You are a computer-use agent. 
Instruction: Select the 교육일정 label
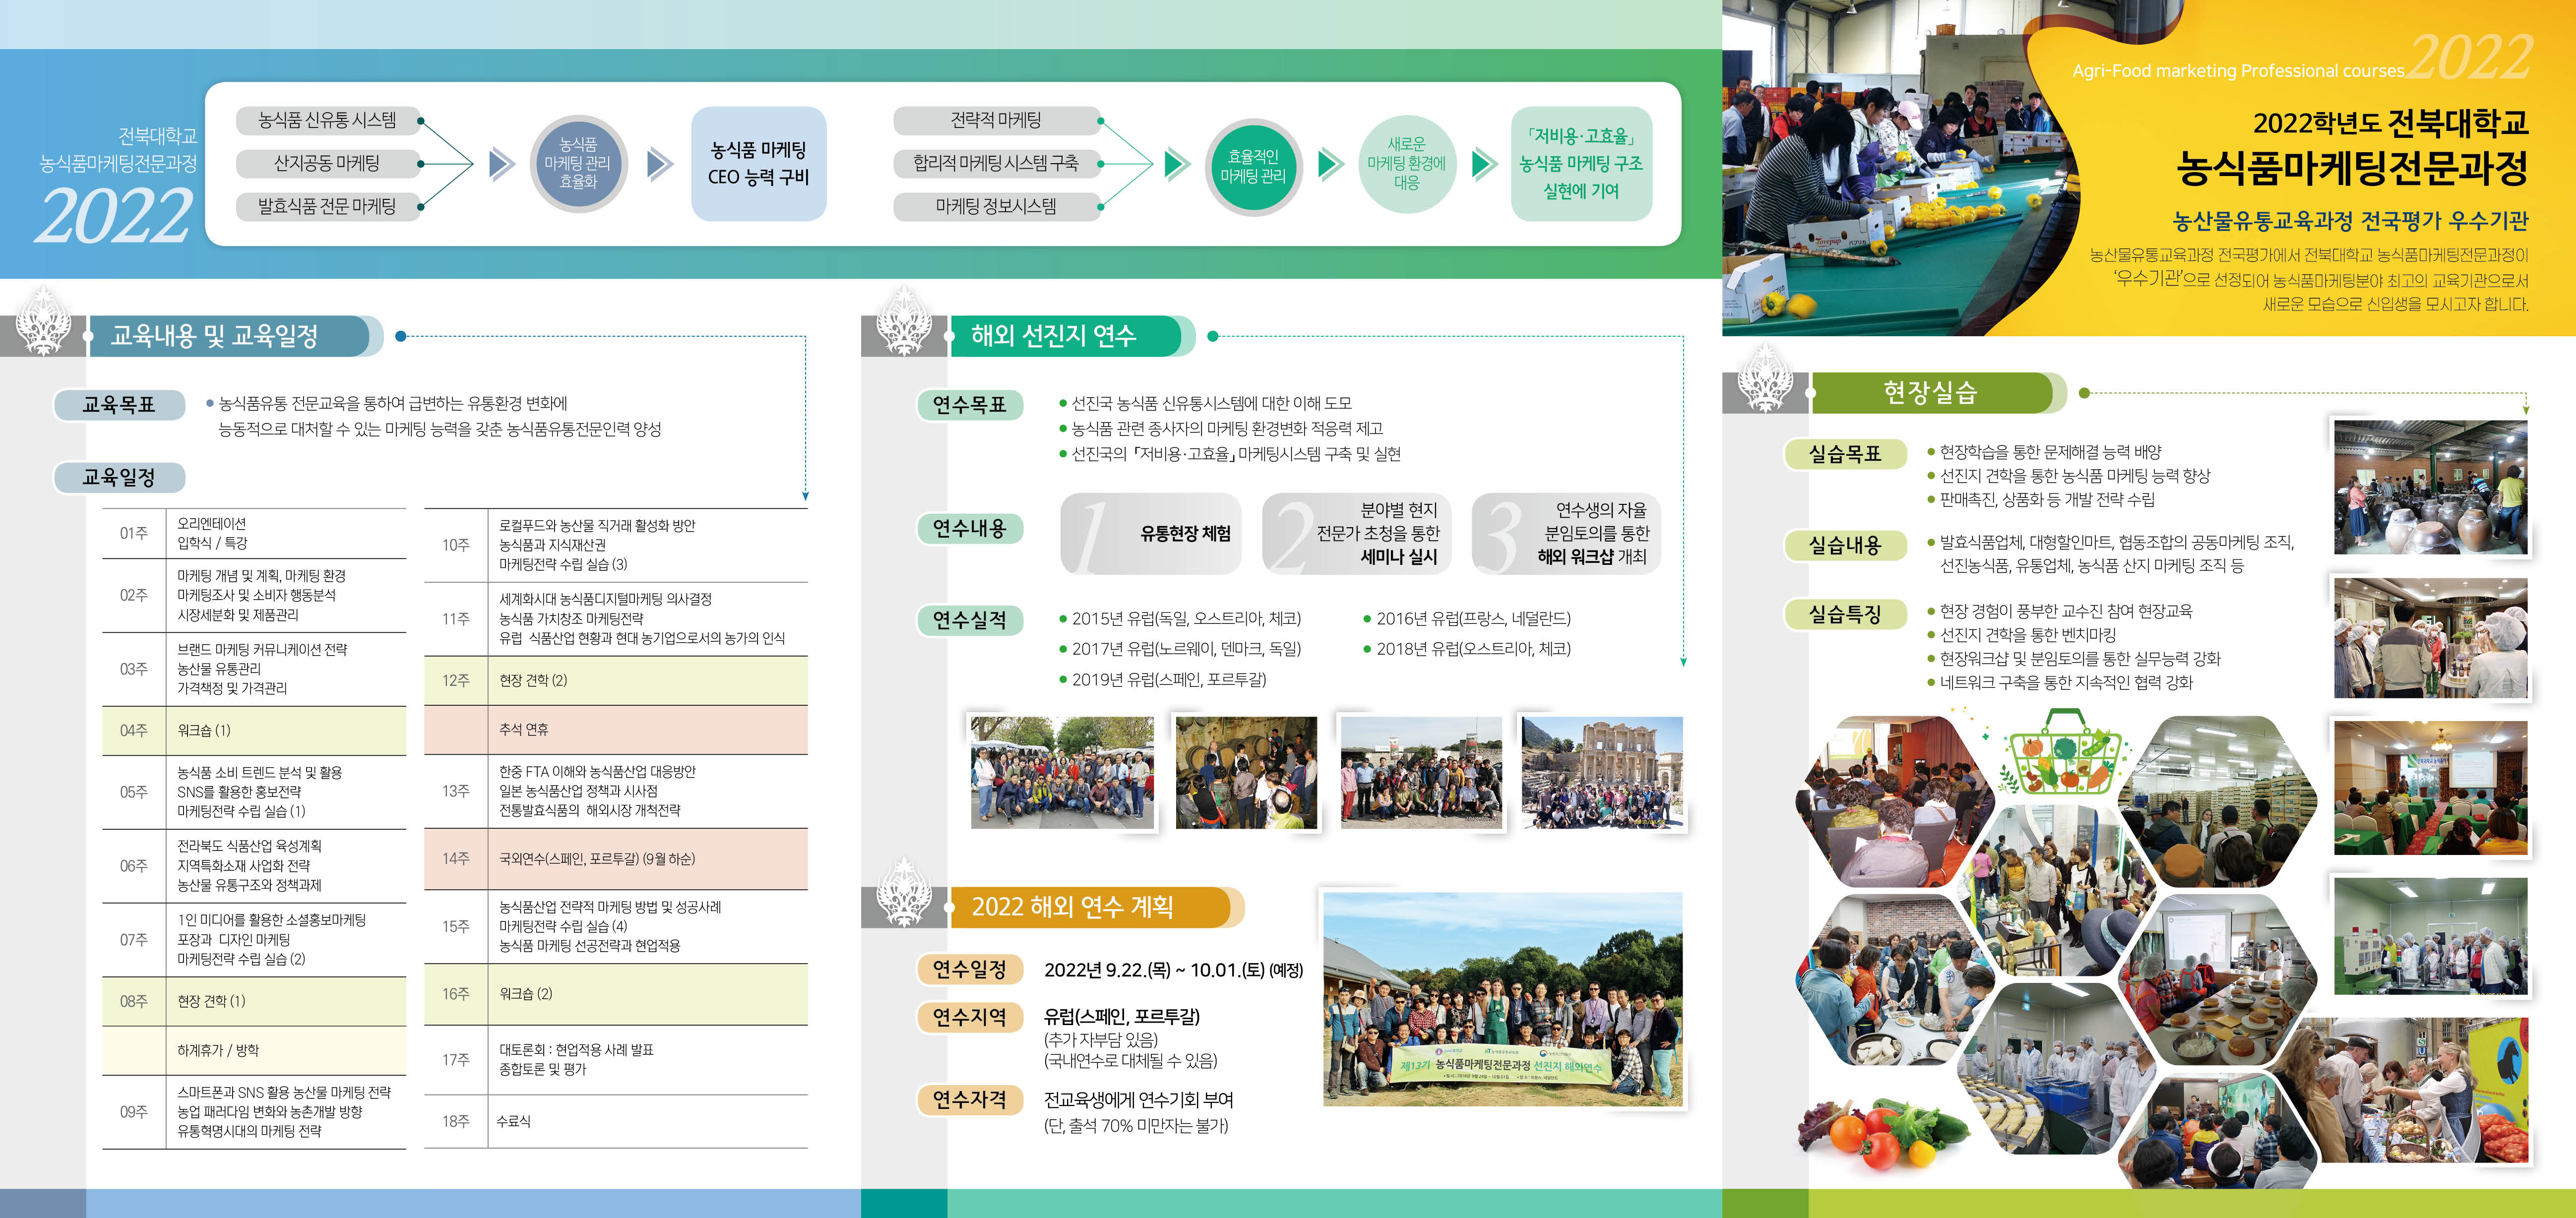click(x=119, y=478)
